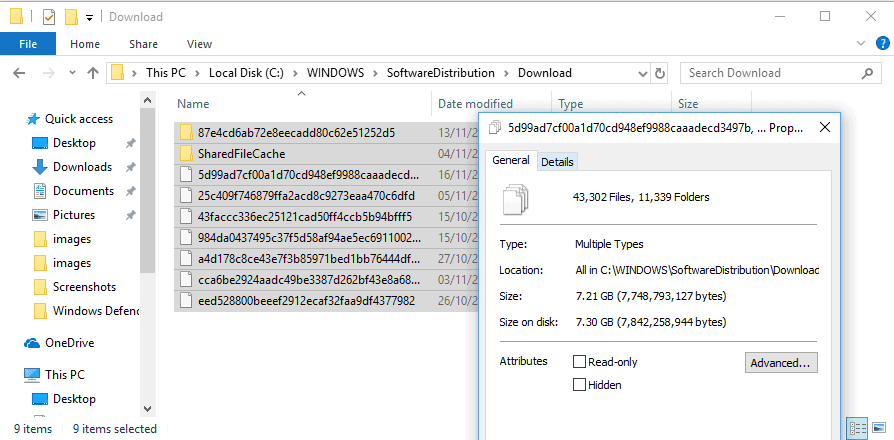Refresh the Download folder

660,73
